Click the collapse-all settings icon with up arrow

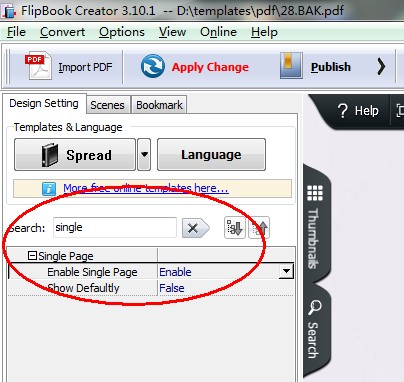tap(259, 228)
